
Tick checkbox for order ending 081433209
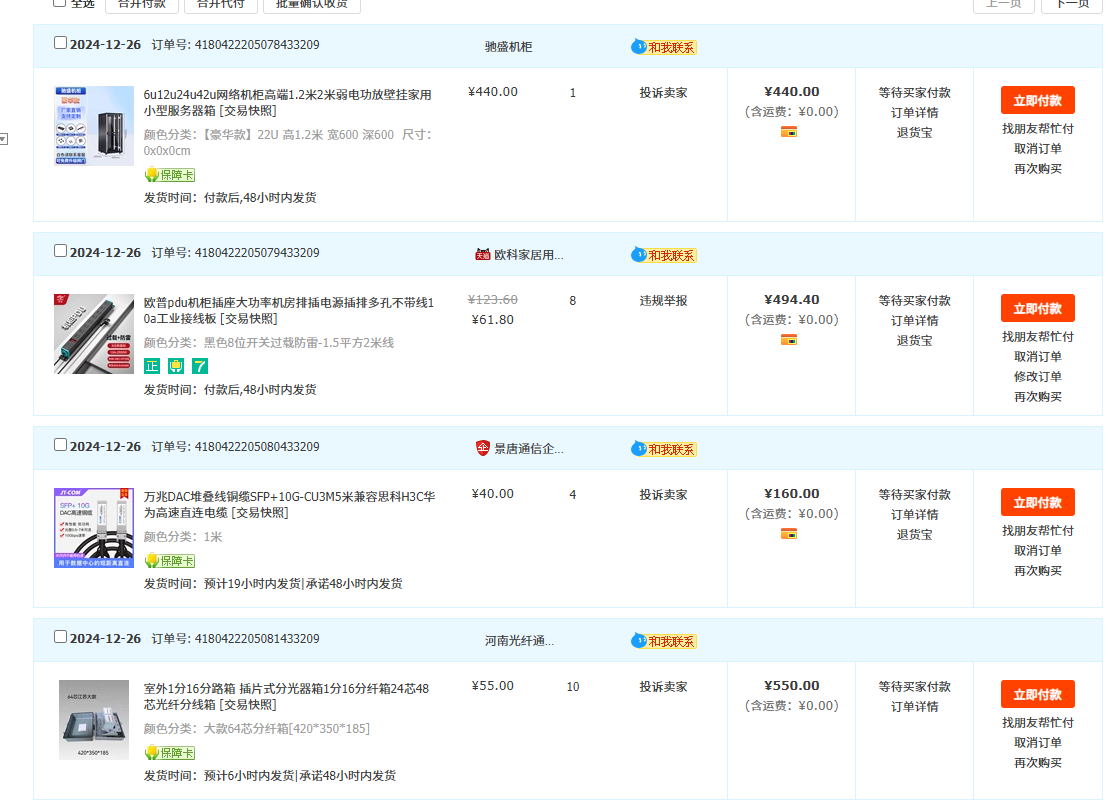(61, 637)
